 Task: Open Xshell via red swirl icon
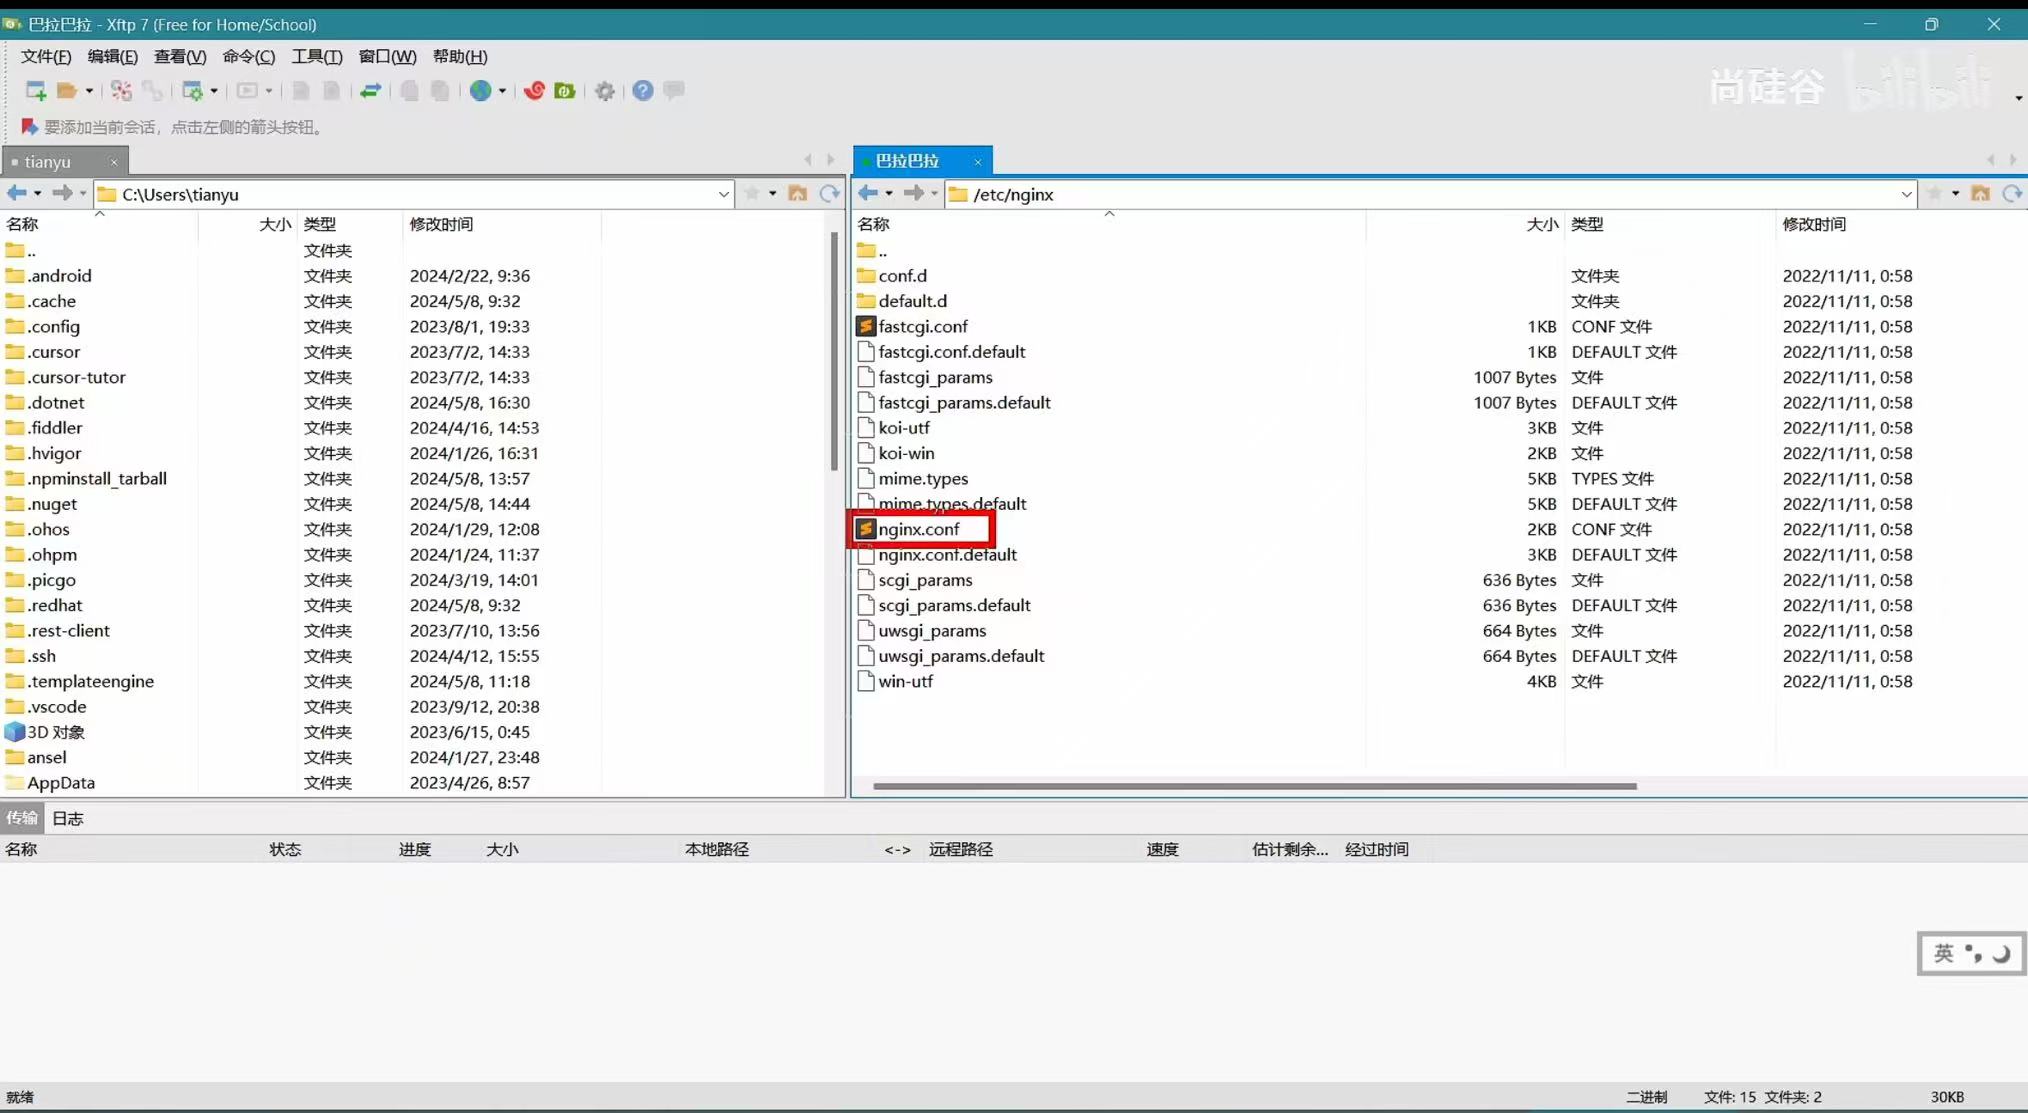[x=534, y=91]
